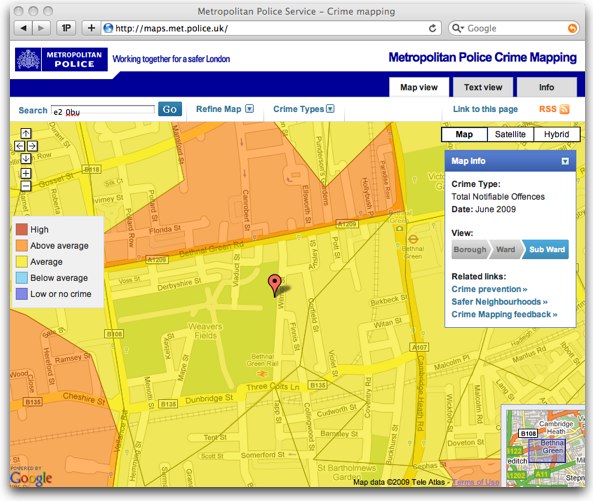Switch to Text view tab
The height and width of the screenshot is (501, 593).
click(x=483, y=87)
